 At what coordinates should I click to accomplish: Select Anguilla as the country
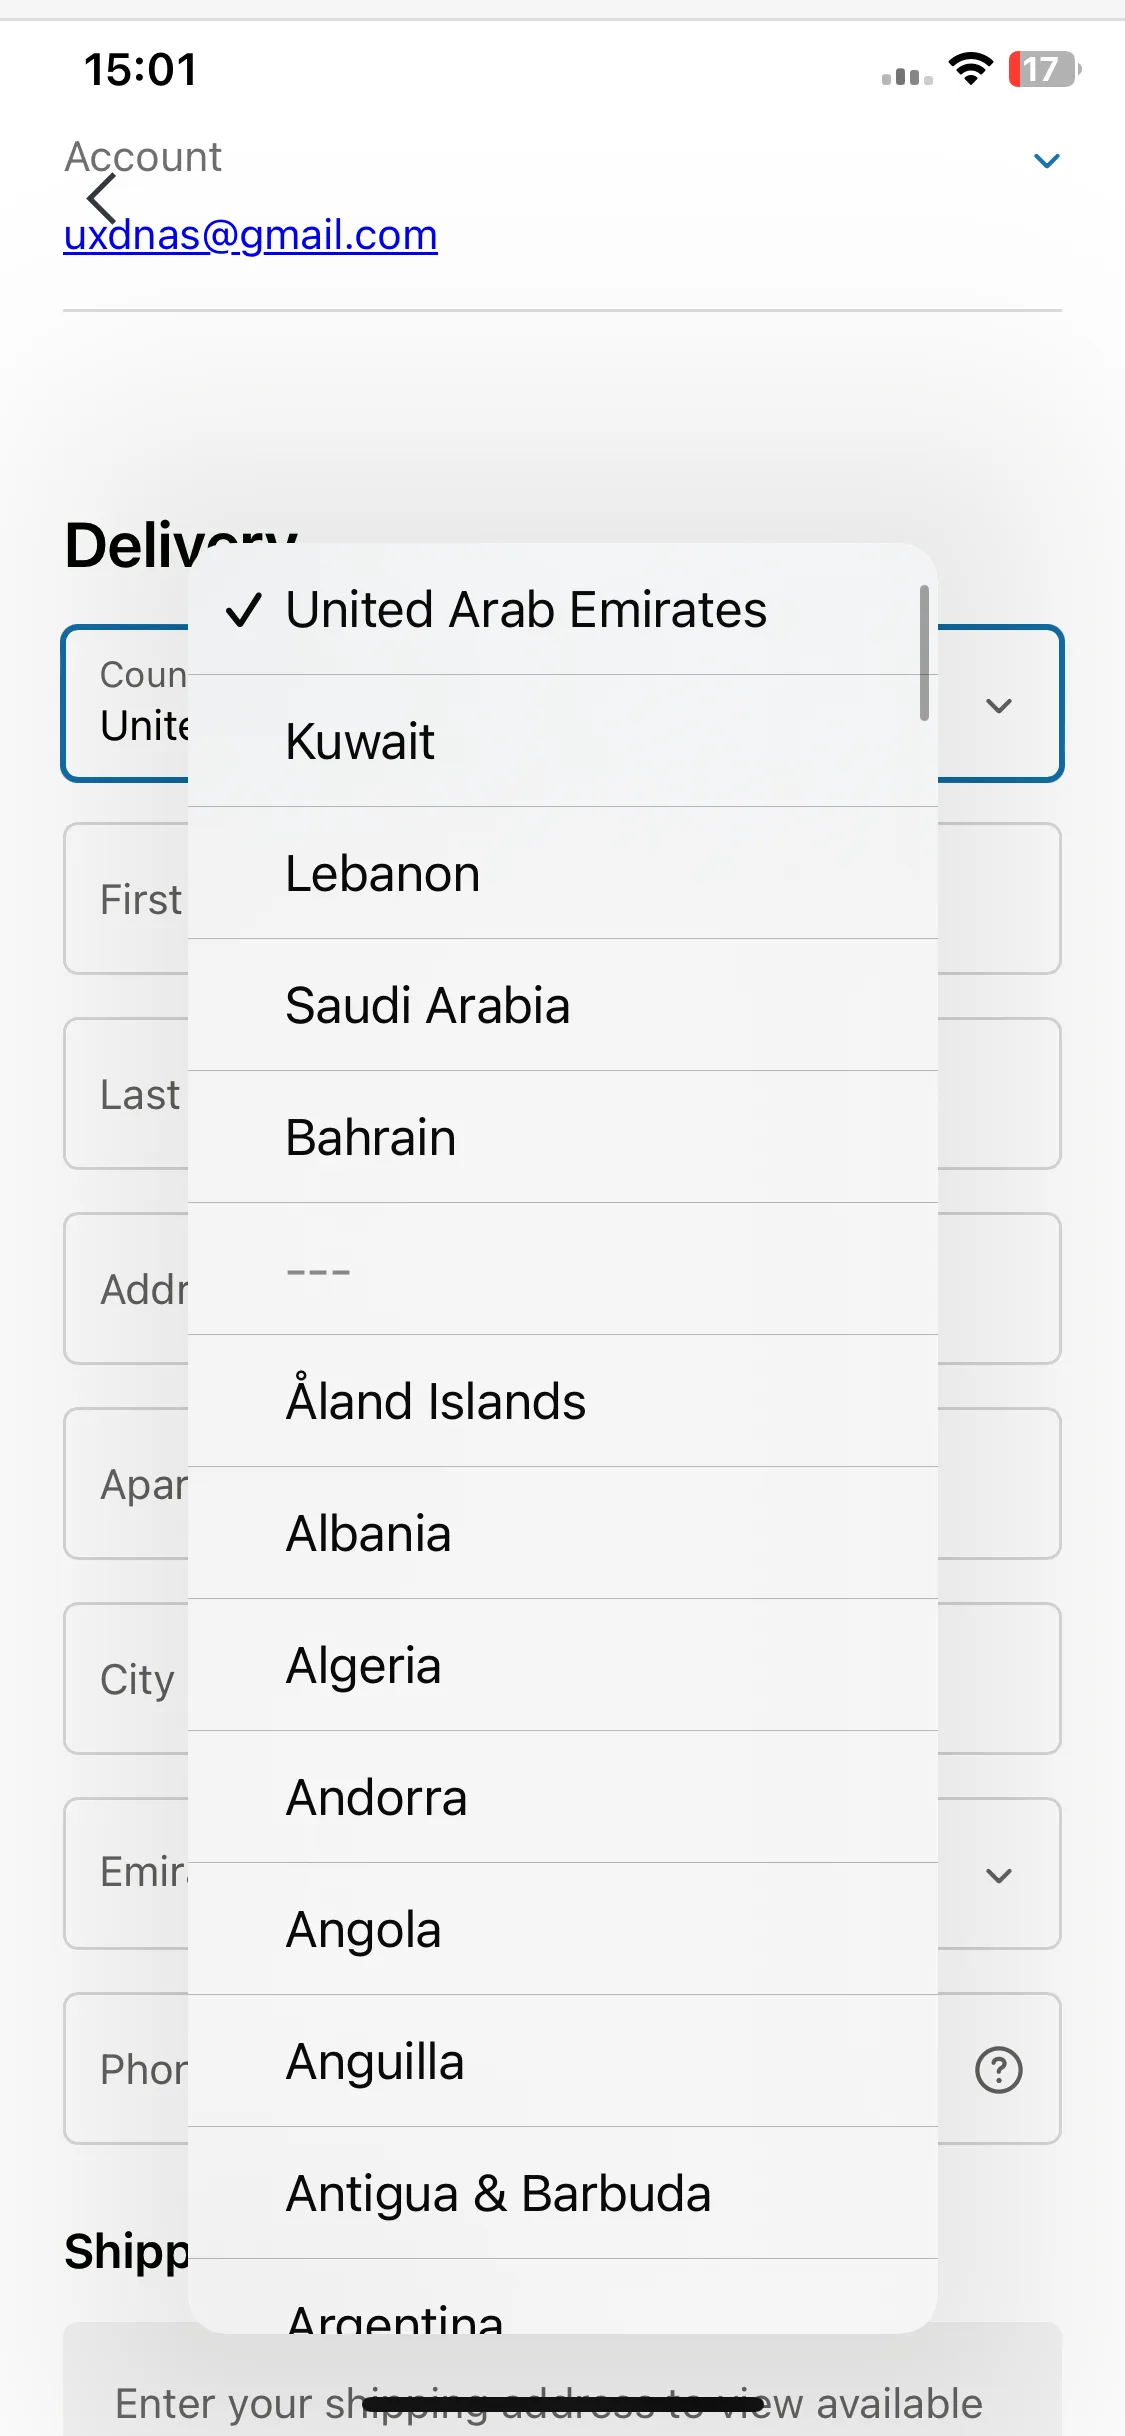pos(563,2061)
